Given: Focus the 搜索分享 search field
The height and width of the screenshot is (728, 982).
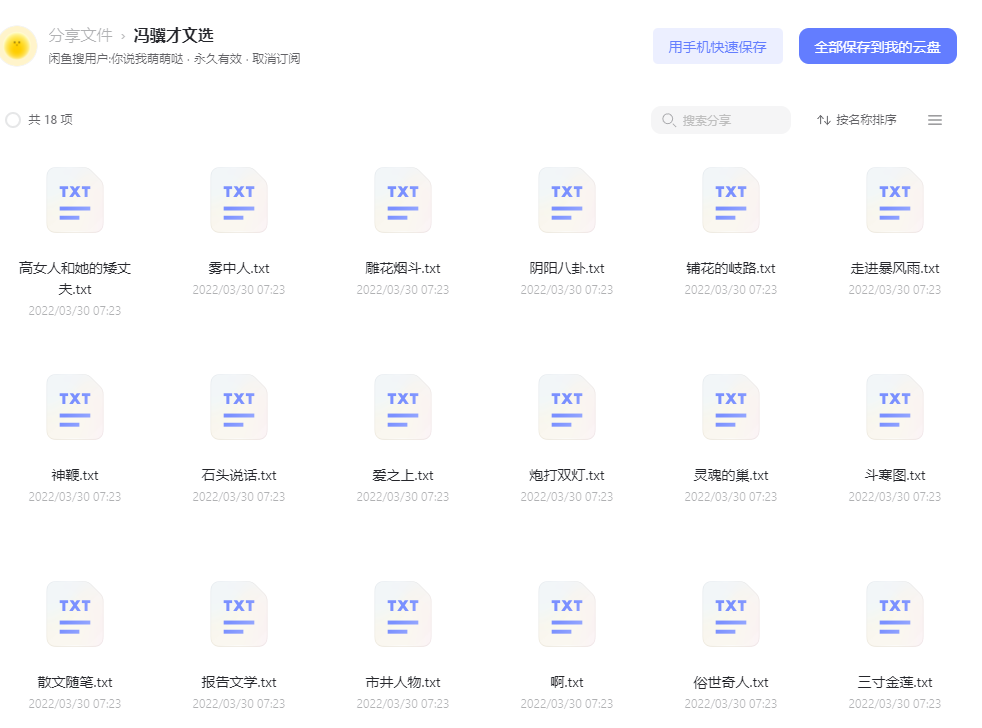Looking at the screenshot, I should click(721, 120).
